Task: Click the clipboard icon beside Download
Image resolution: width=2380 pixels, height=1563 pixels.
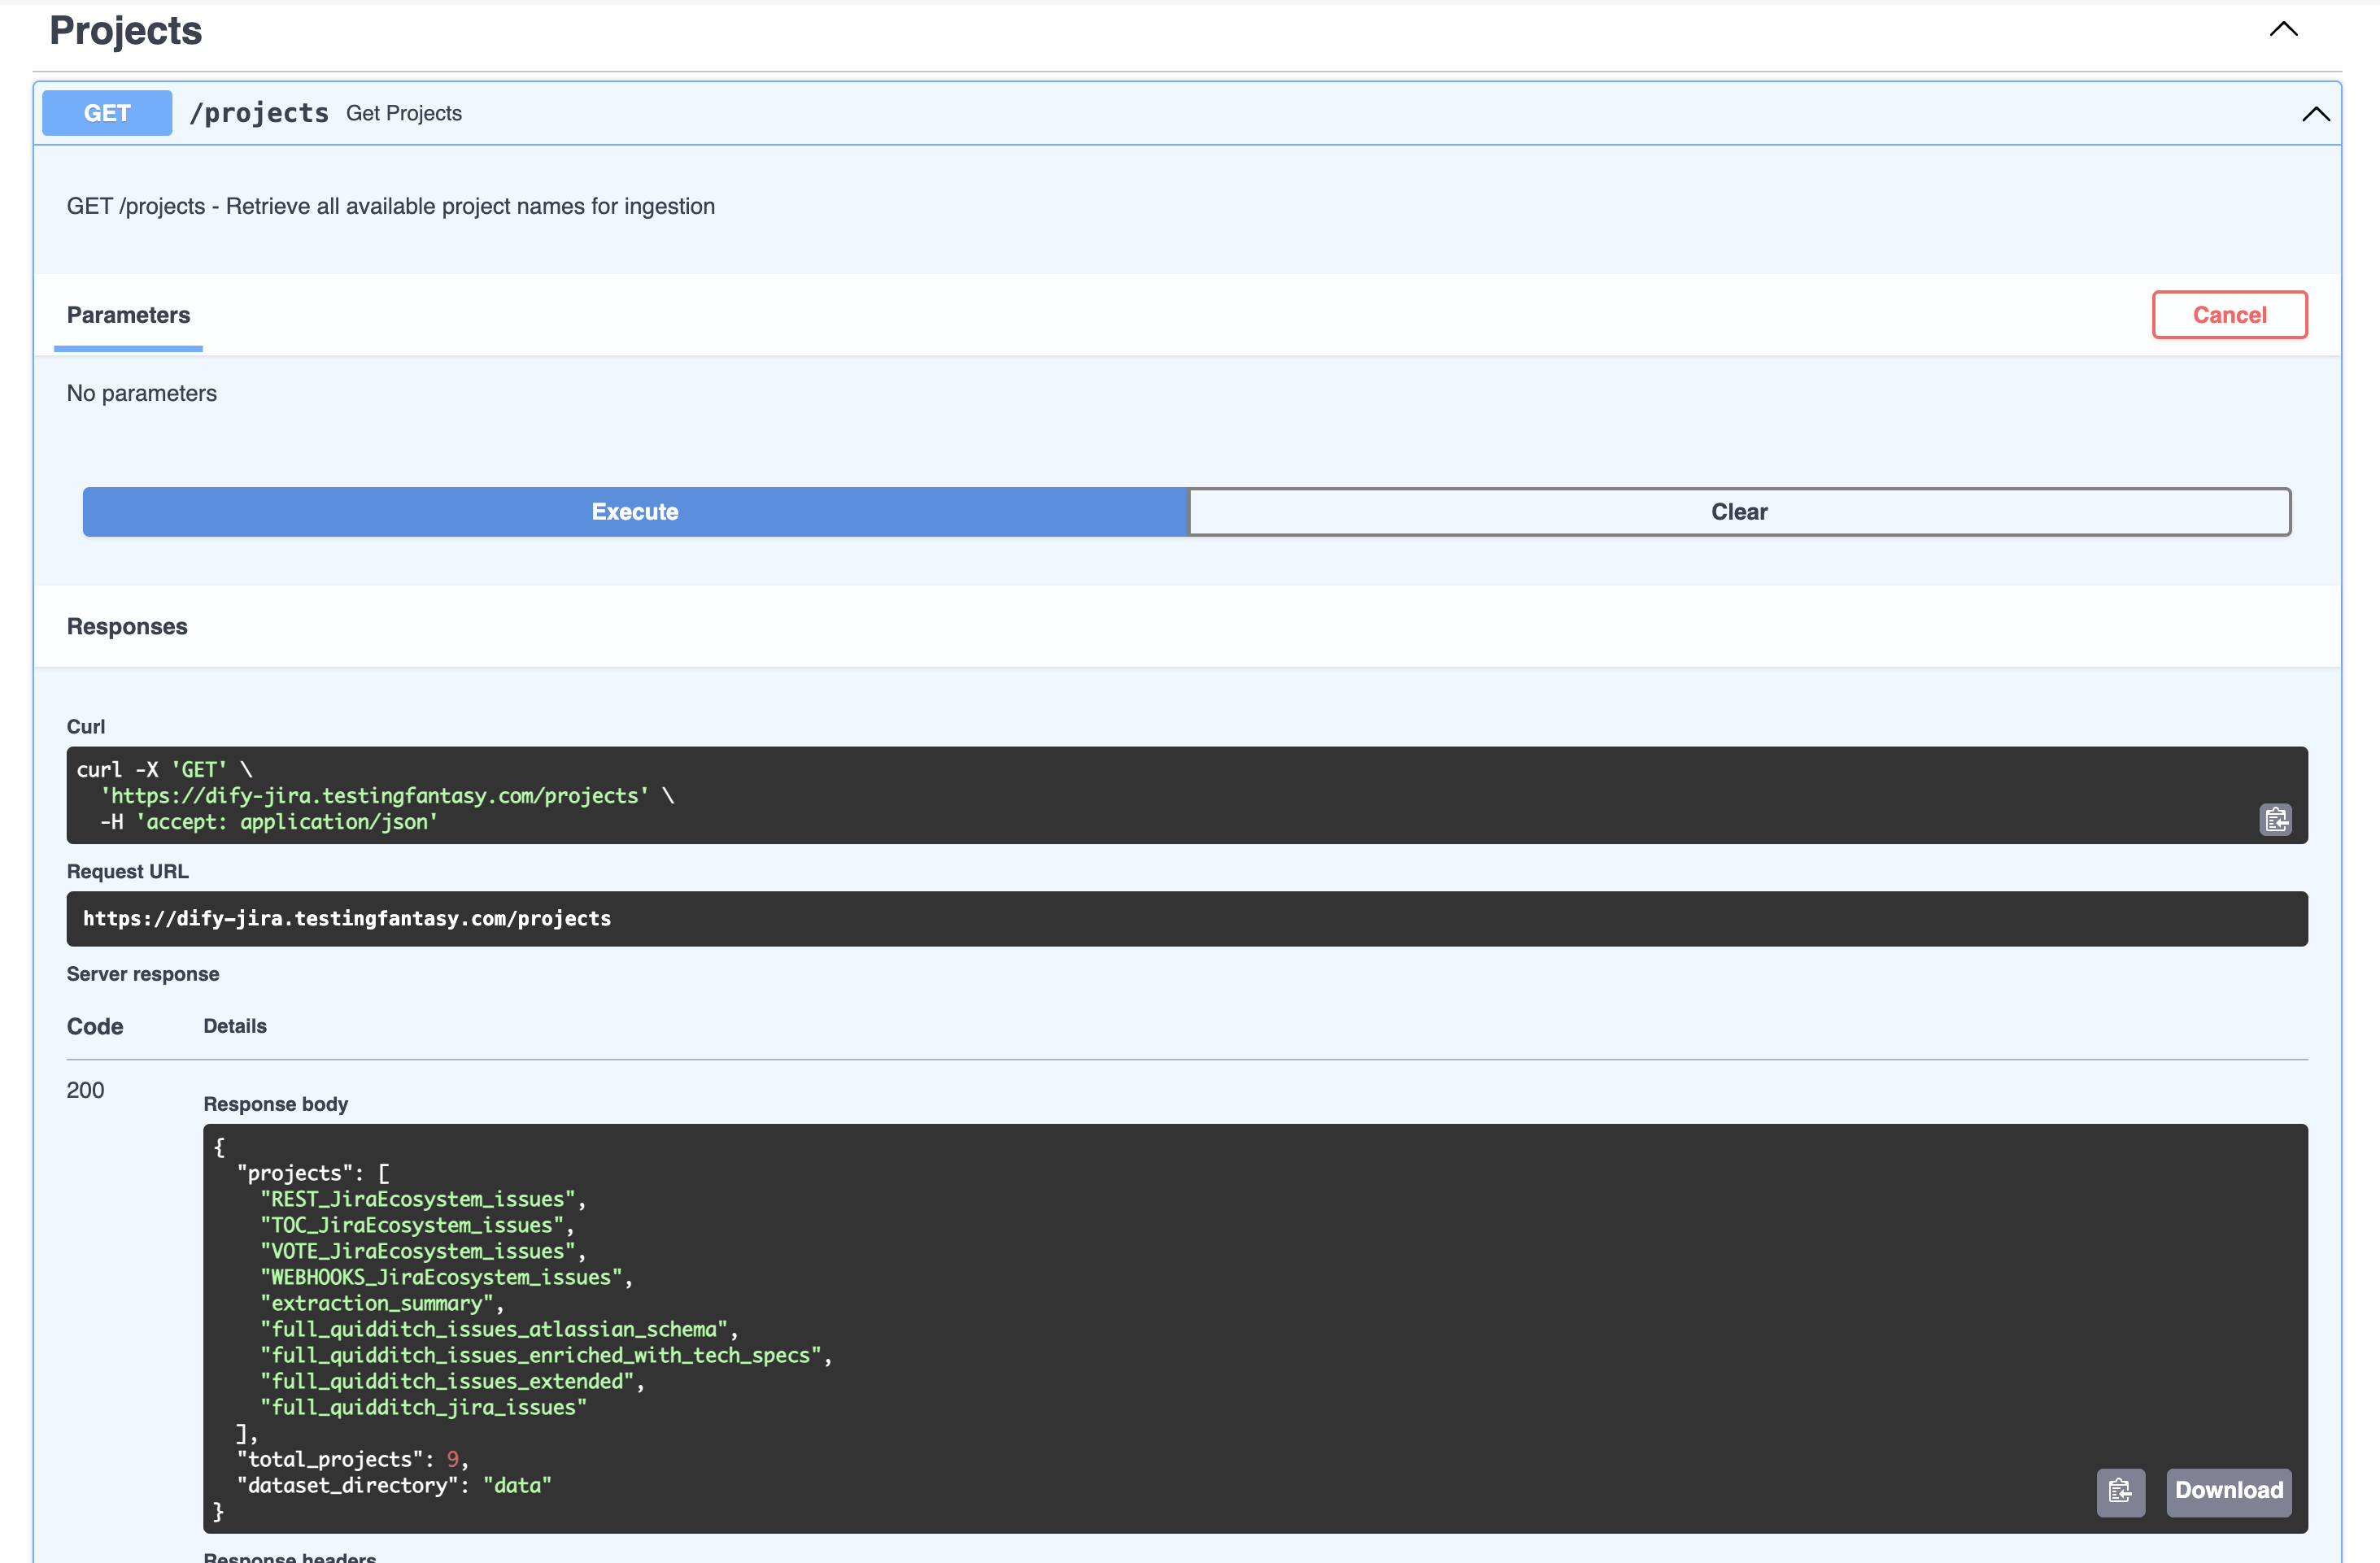Action: [x=2121, y=1492]
